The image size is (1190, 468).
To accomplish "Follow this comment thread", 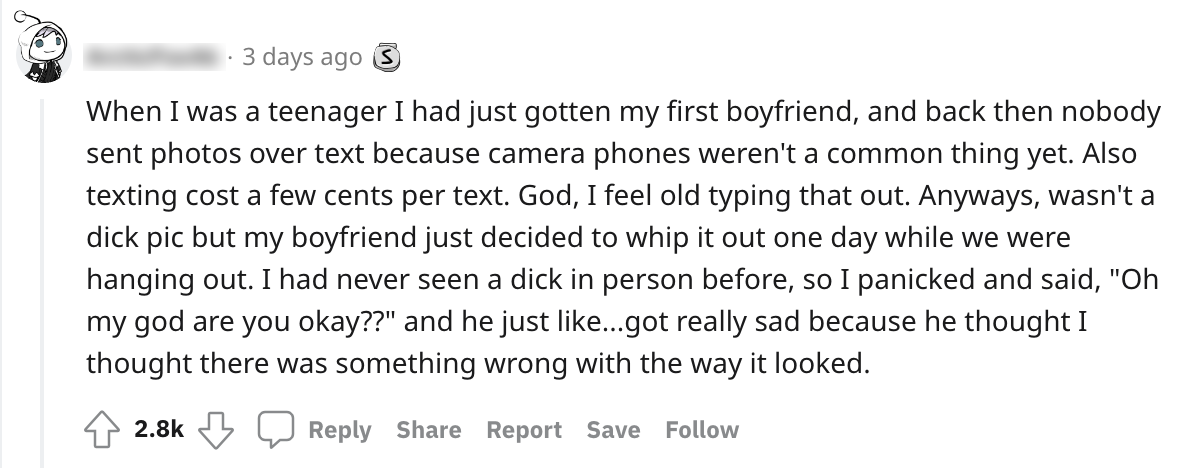I will pyautogui.click(x=702, y=430).
